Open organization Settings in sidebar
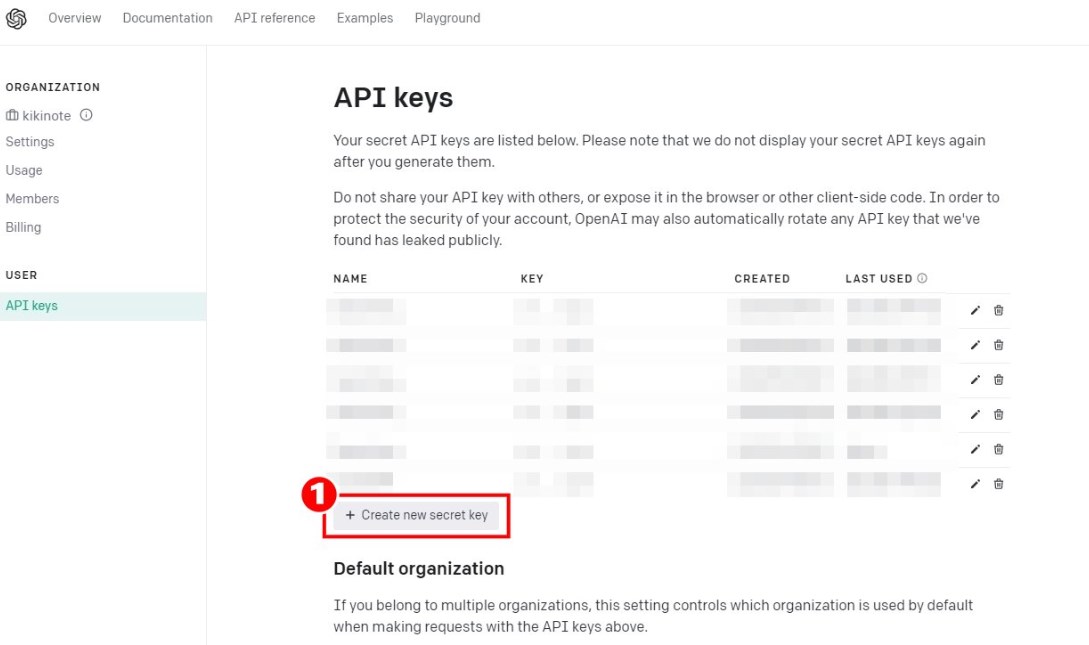The width and height of the screenshot is (1089, 645). pyautogui.click(x=30, y=142)
